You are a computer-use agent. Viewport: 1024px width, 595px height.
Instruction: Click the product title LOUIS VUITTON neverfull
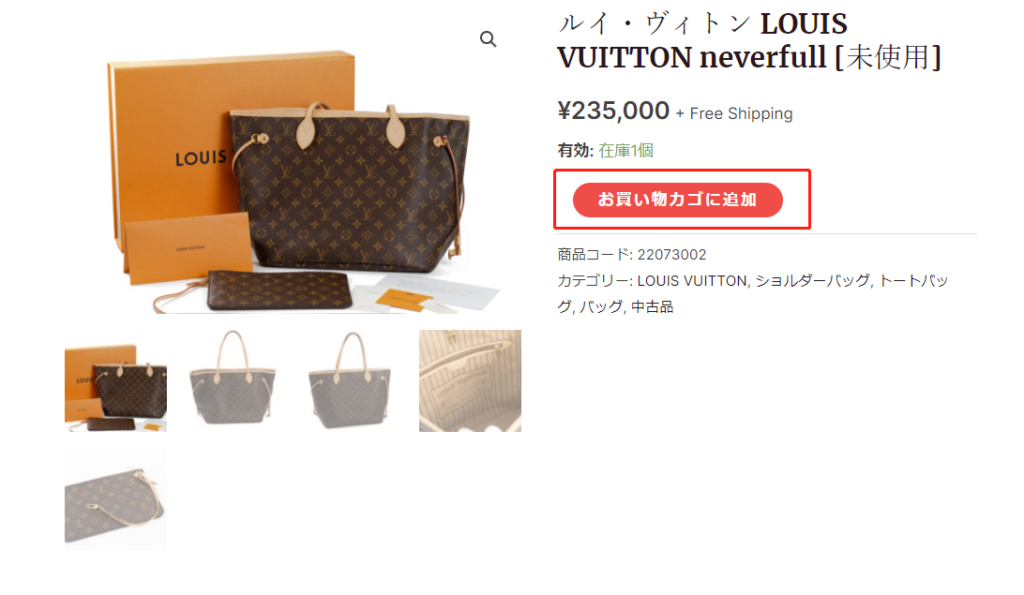(748, 40)
